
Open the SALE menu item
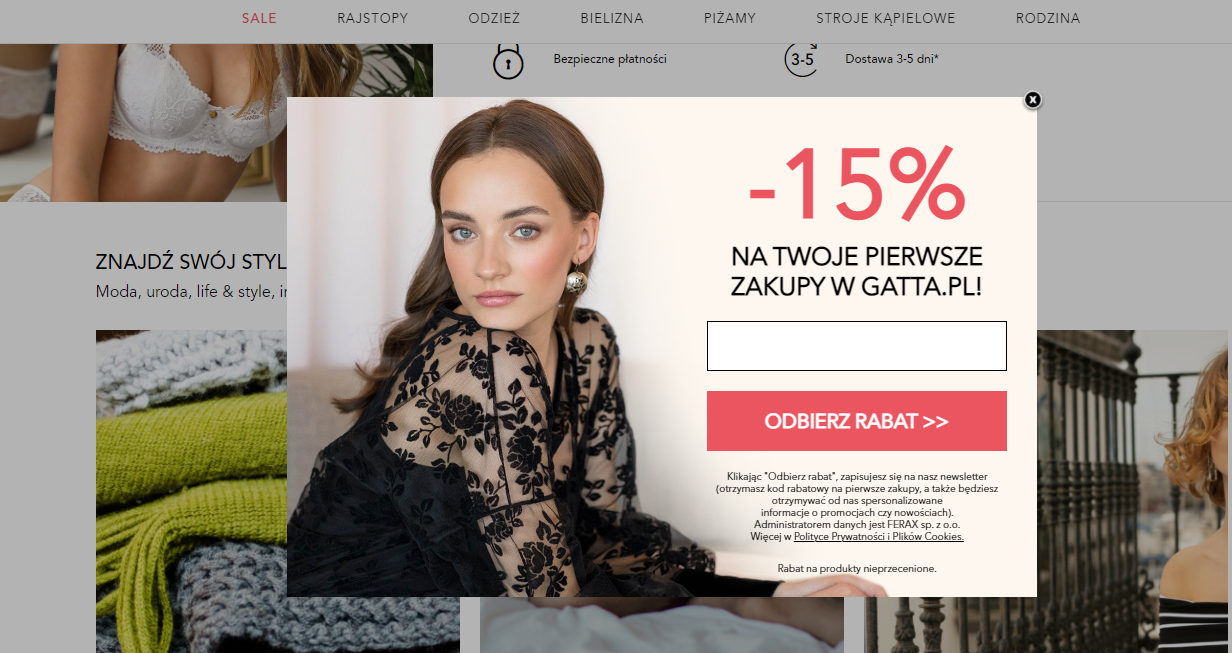(x=259, y=18)
